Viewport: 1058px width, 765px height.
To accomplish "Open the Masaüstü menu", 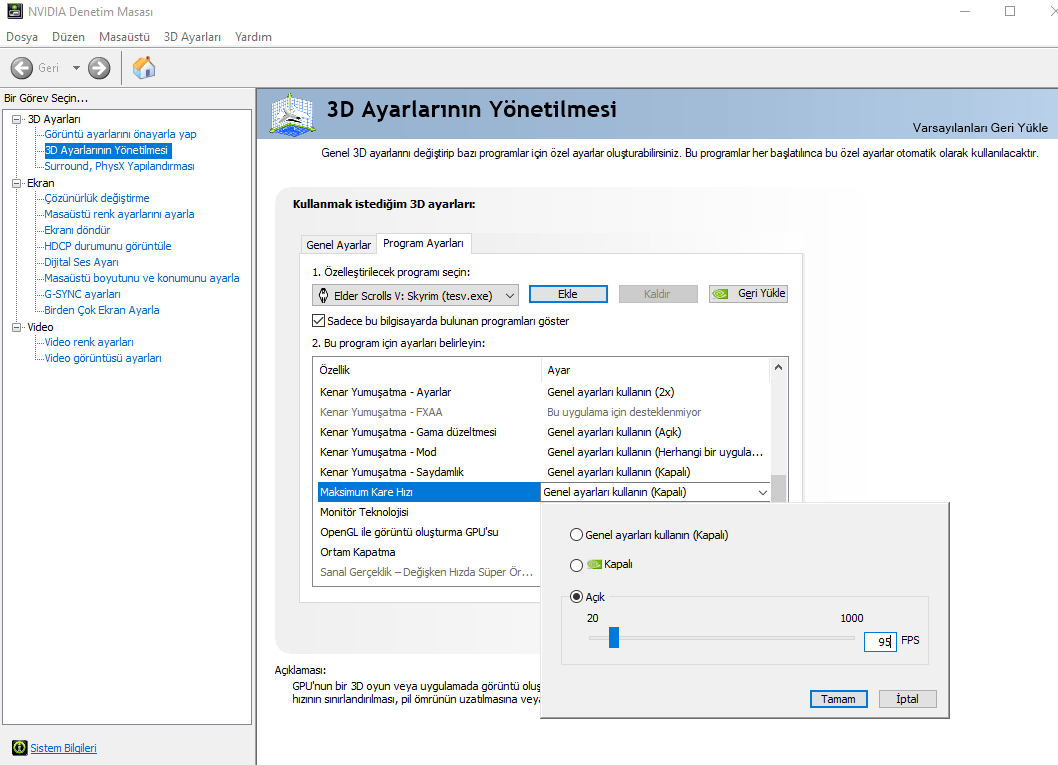I will (x=124, y=36).
